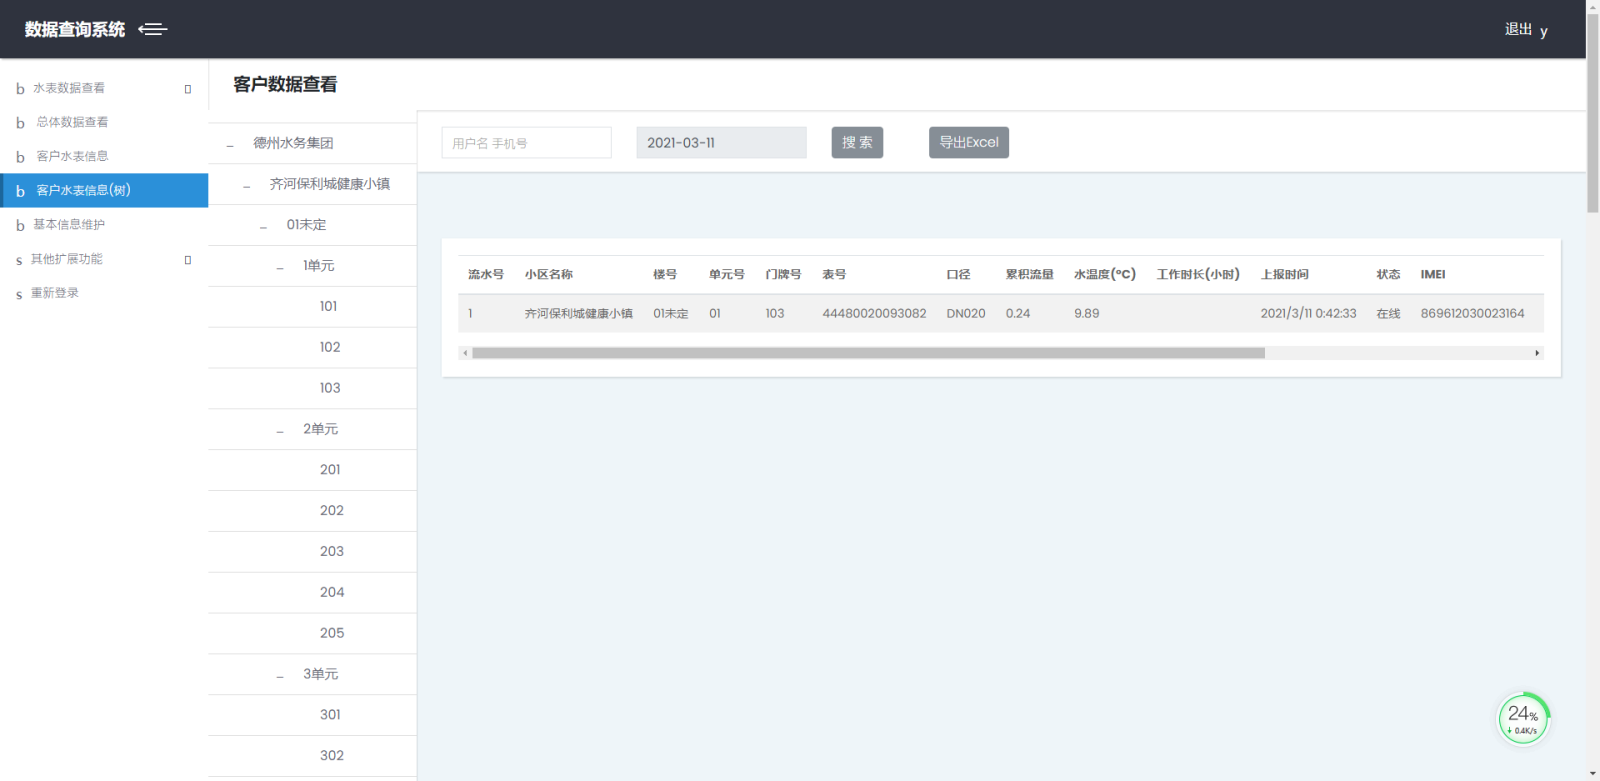Open the 2021-03-11 date picker field
Viewport: 1600px width, 781px height.
pyautogui.click(x=721, y=143)
